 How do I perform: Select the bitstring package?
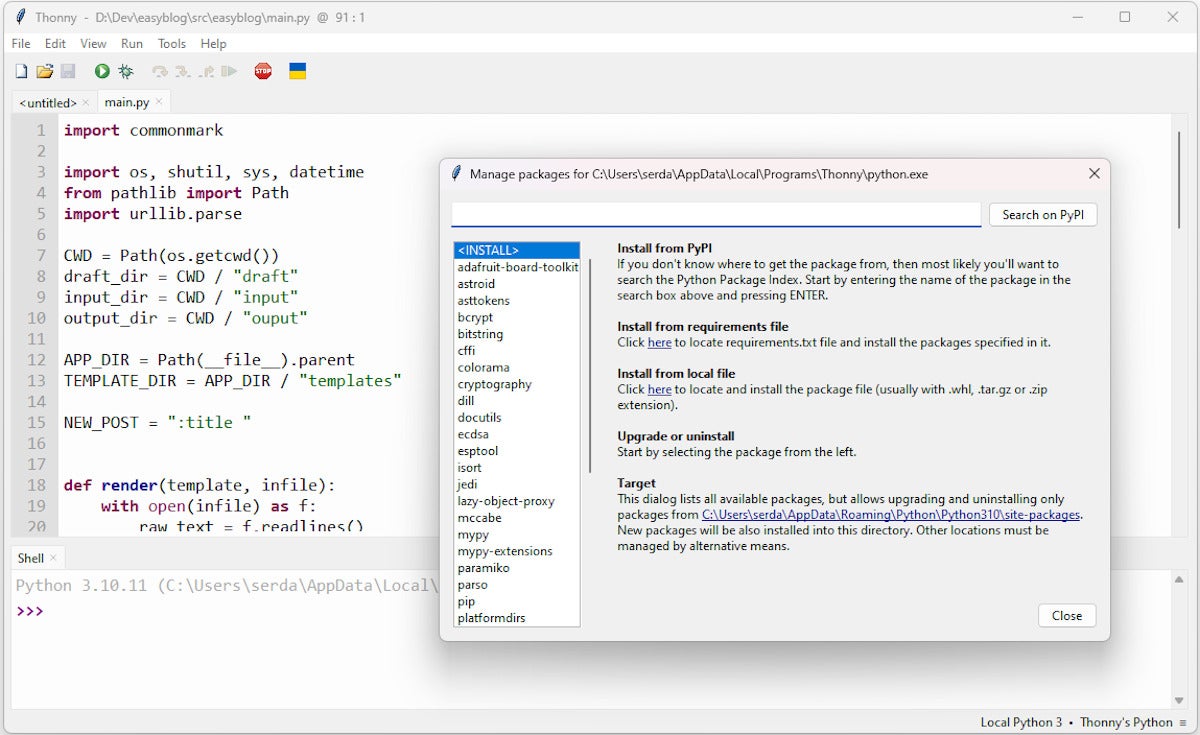(x=516, y=334)
